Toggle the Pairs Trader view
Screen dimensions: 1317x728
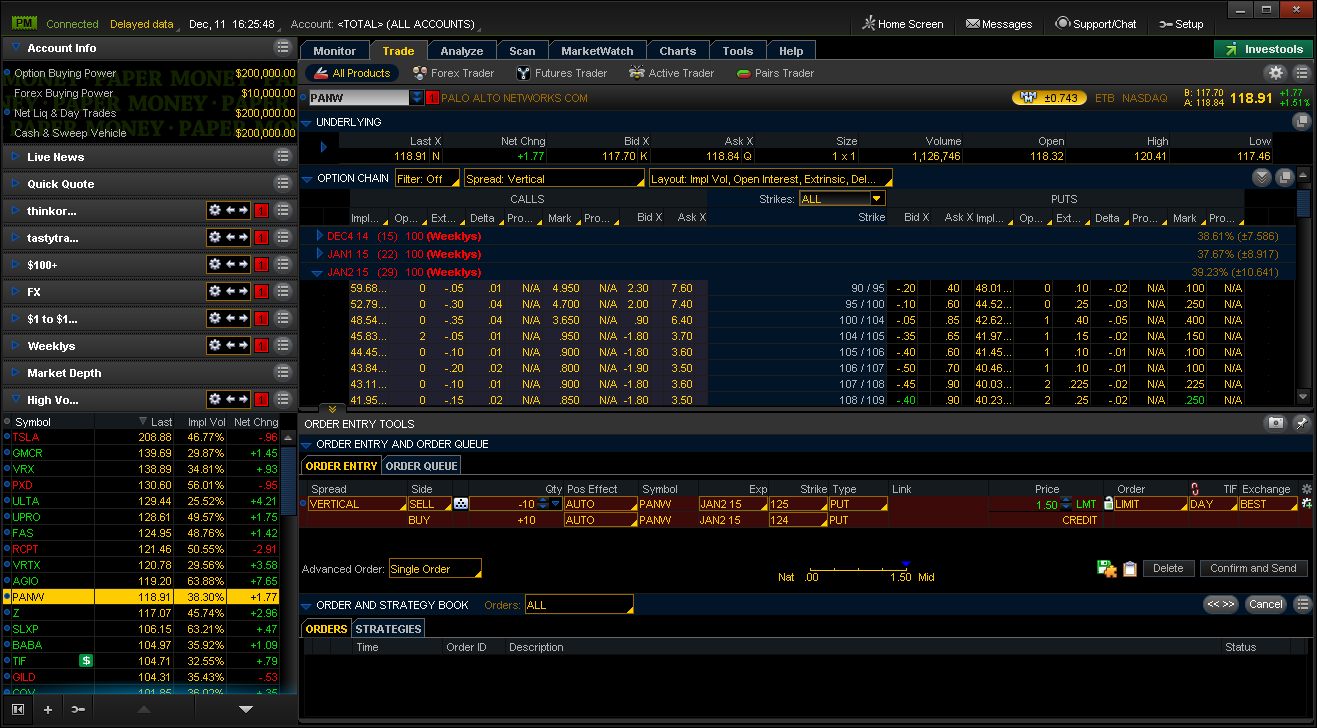tap(776, 73)
